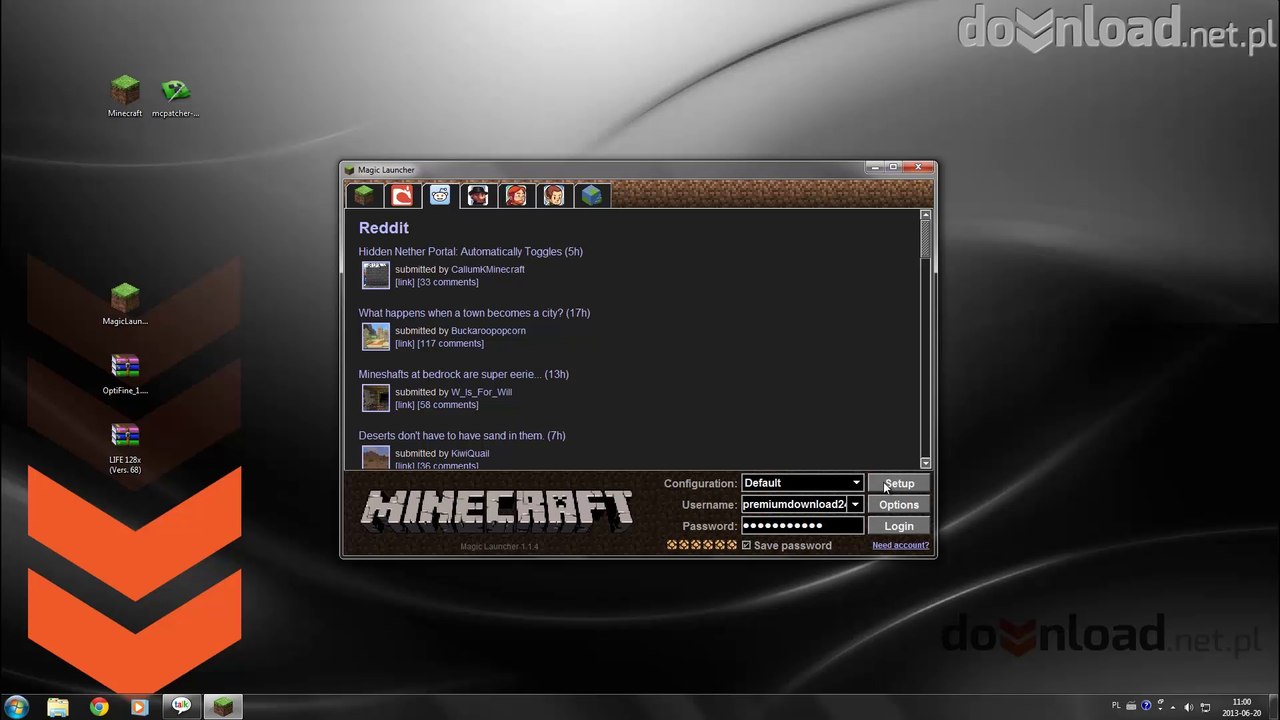The width and height of the screenshot is (1280, 720).
Task: Switch to the red logo tab
Action: click(x=401, y=195)
